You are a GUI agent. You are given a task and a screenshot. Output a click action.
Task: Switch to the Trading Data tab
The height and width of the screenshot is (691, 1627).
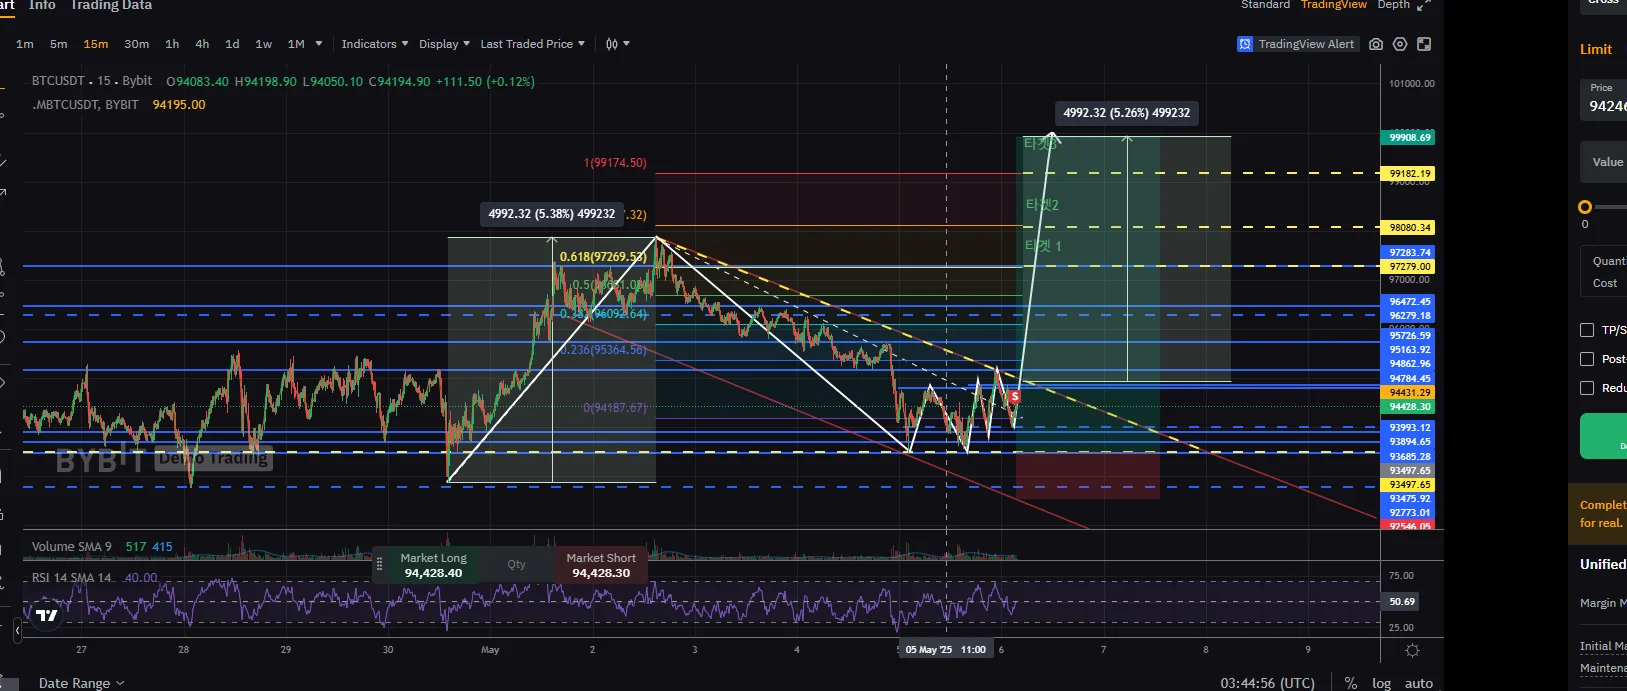111,5
